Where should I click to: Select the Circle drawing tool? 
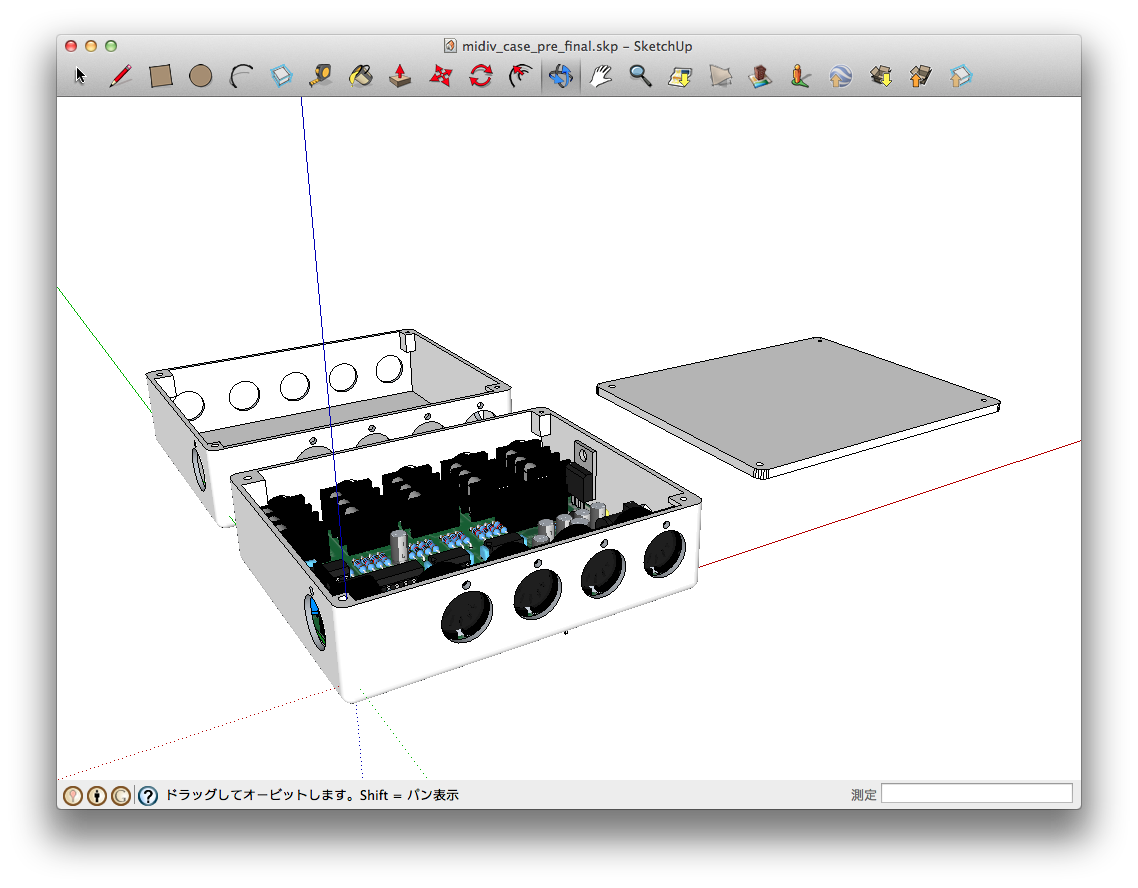(201, 76)
